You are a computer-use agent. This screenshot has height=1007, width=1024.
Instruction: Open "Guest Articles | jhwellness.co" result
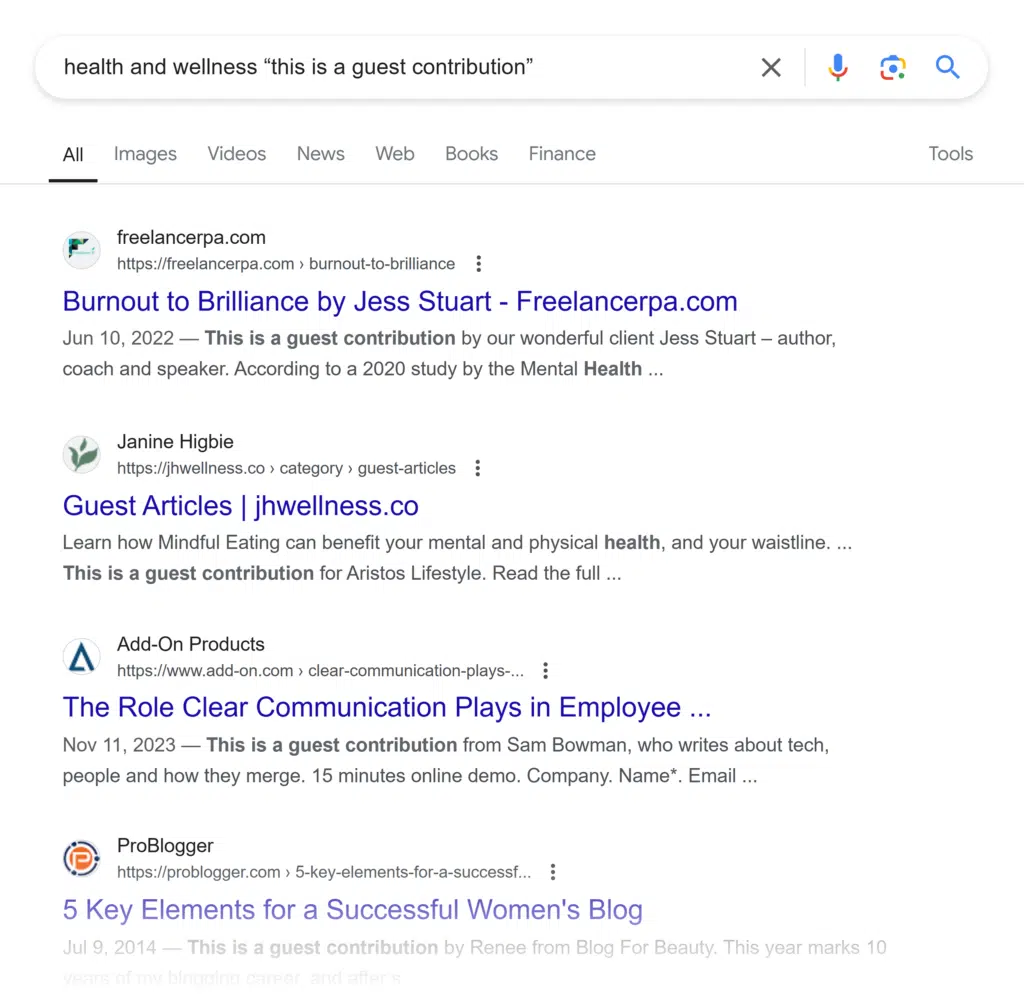tap(241, 506)
